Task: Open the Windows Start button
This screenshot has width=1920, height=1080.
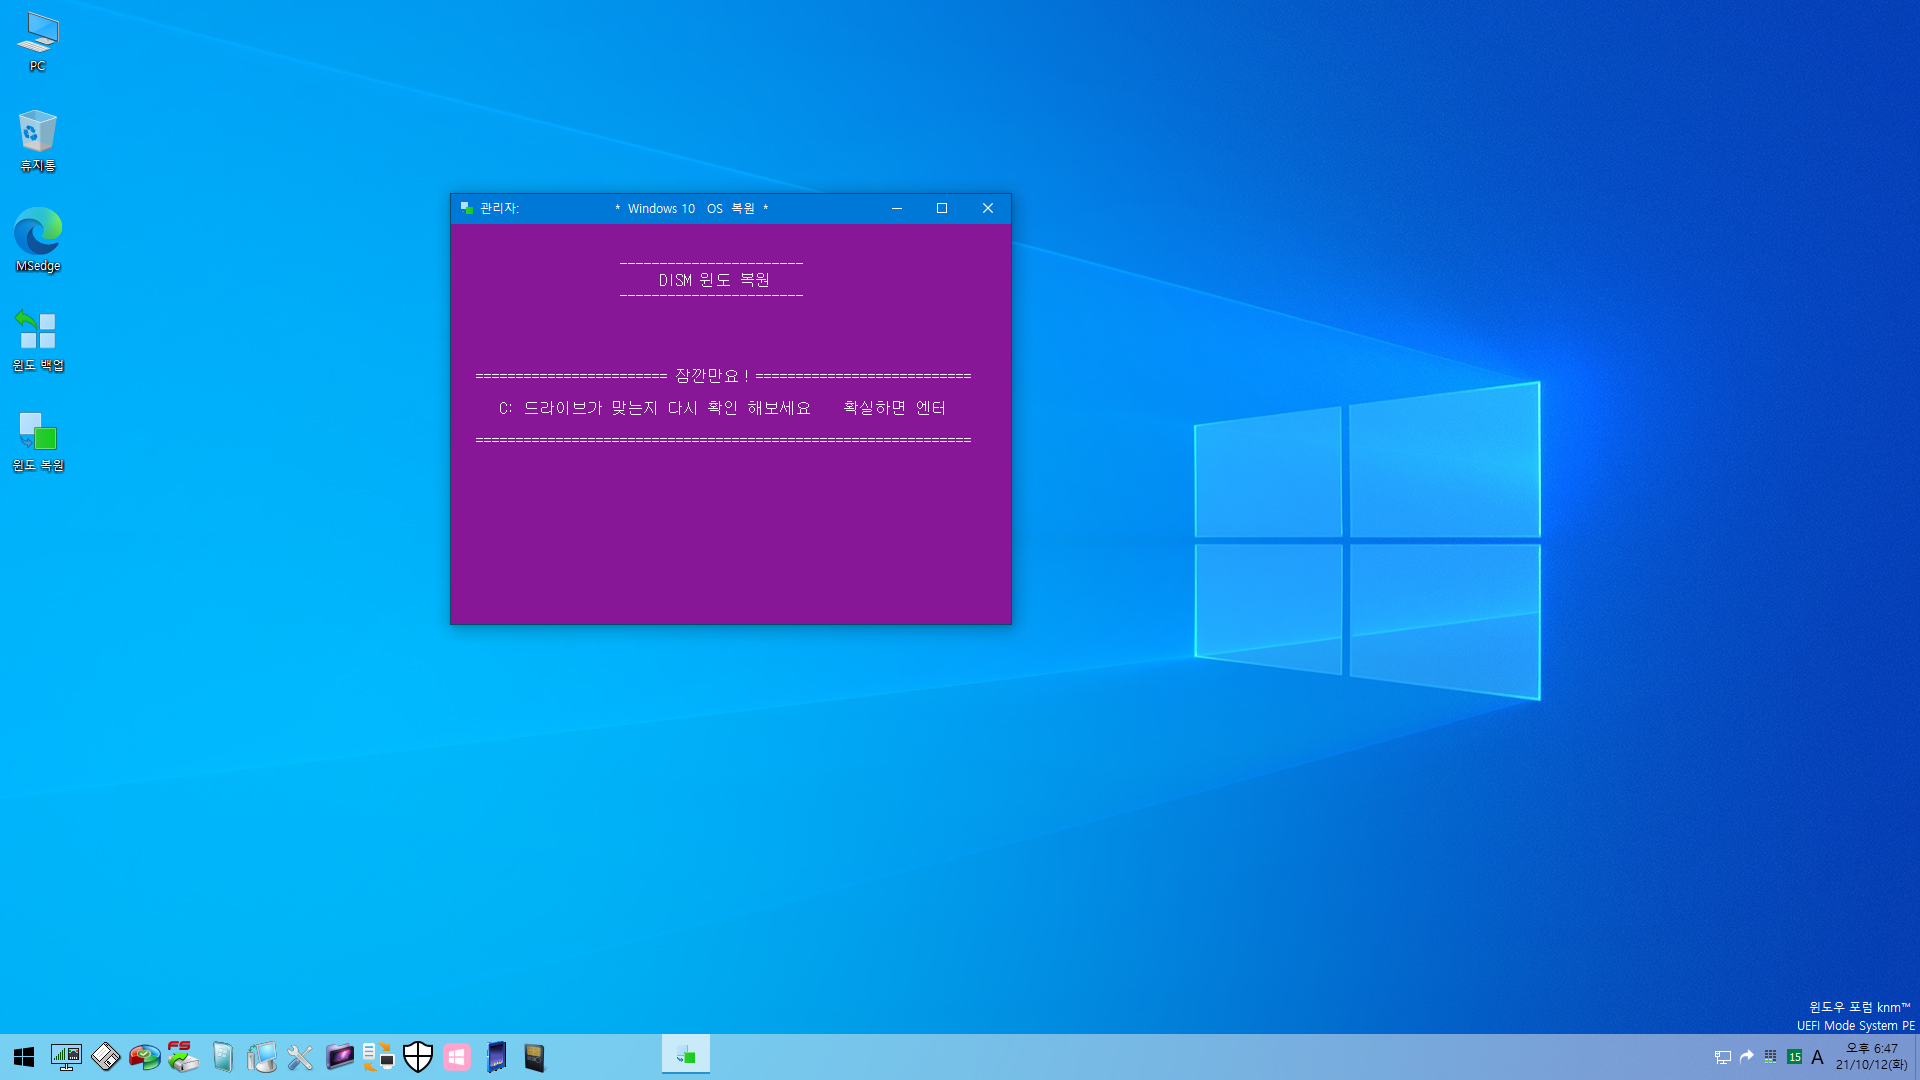Action: point(24,1057)
